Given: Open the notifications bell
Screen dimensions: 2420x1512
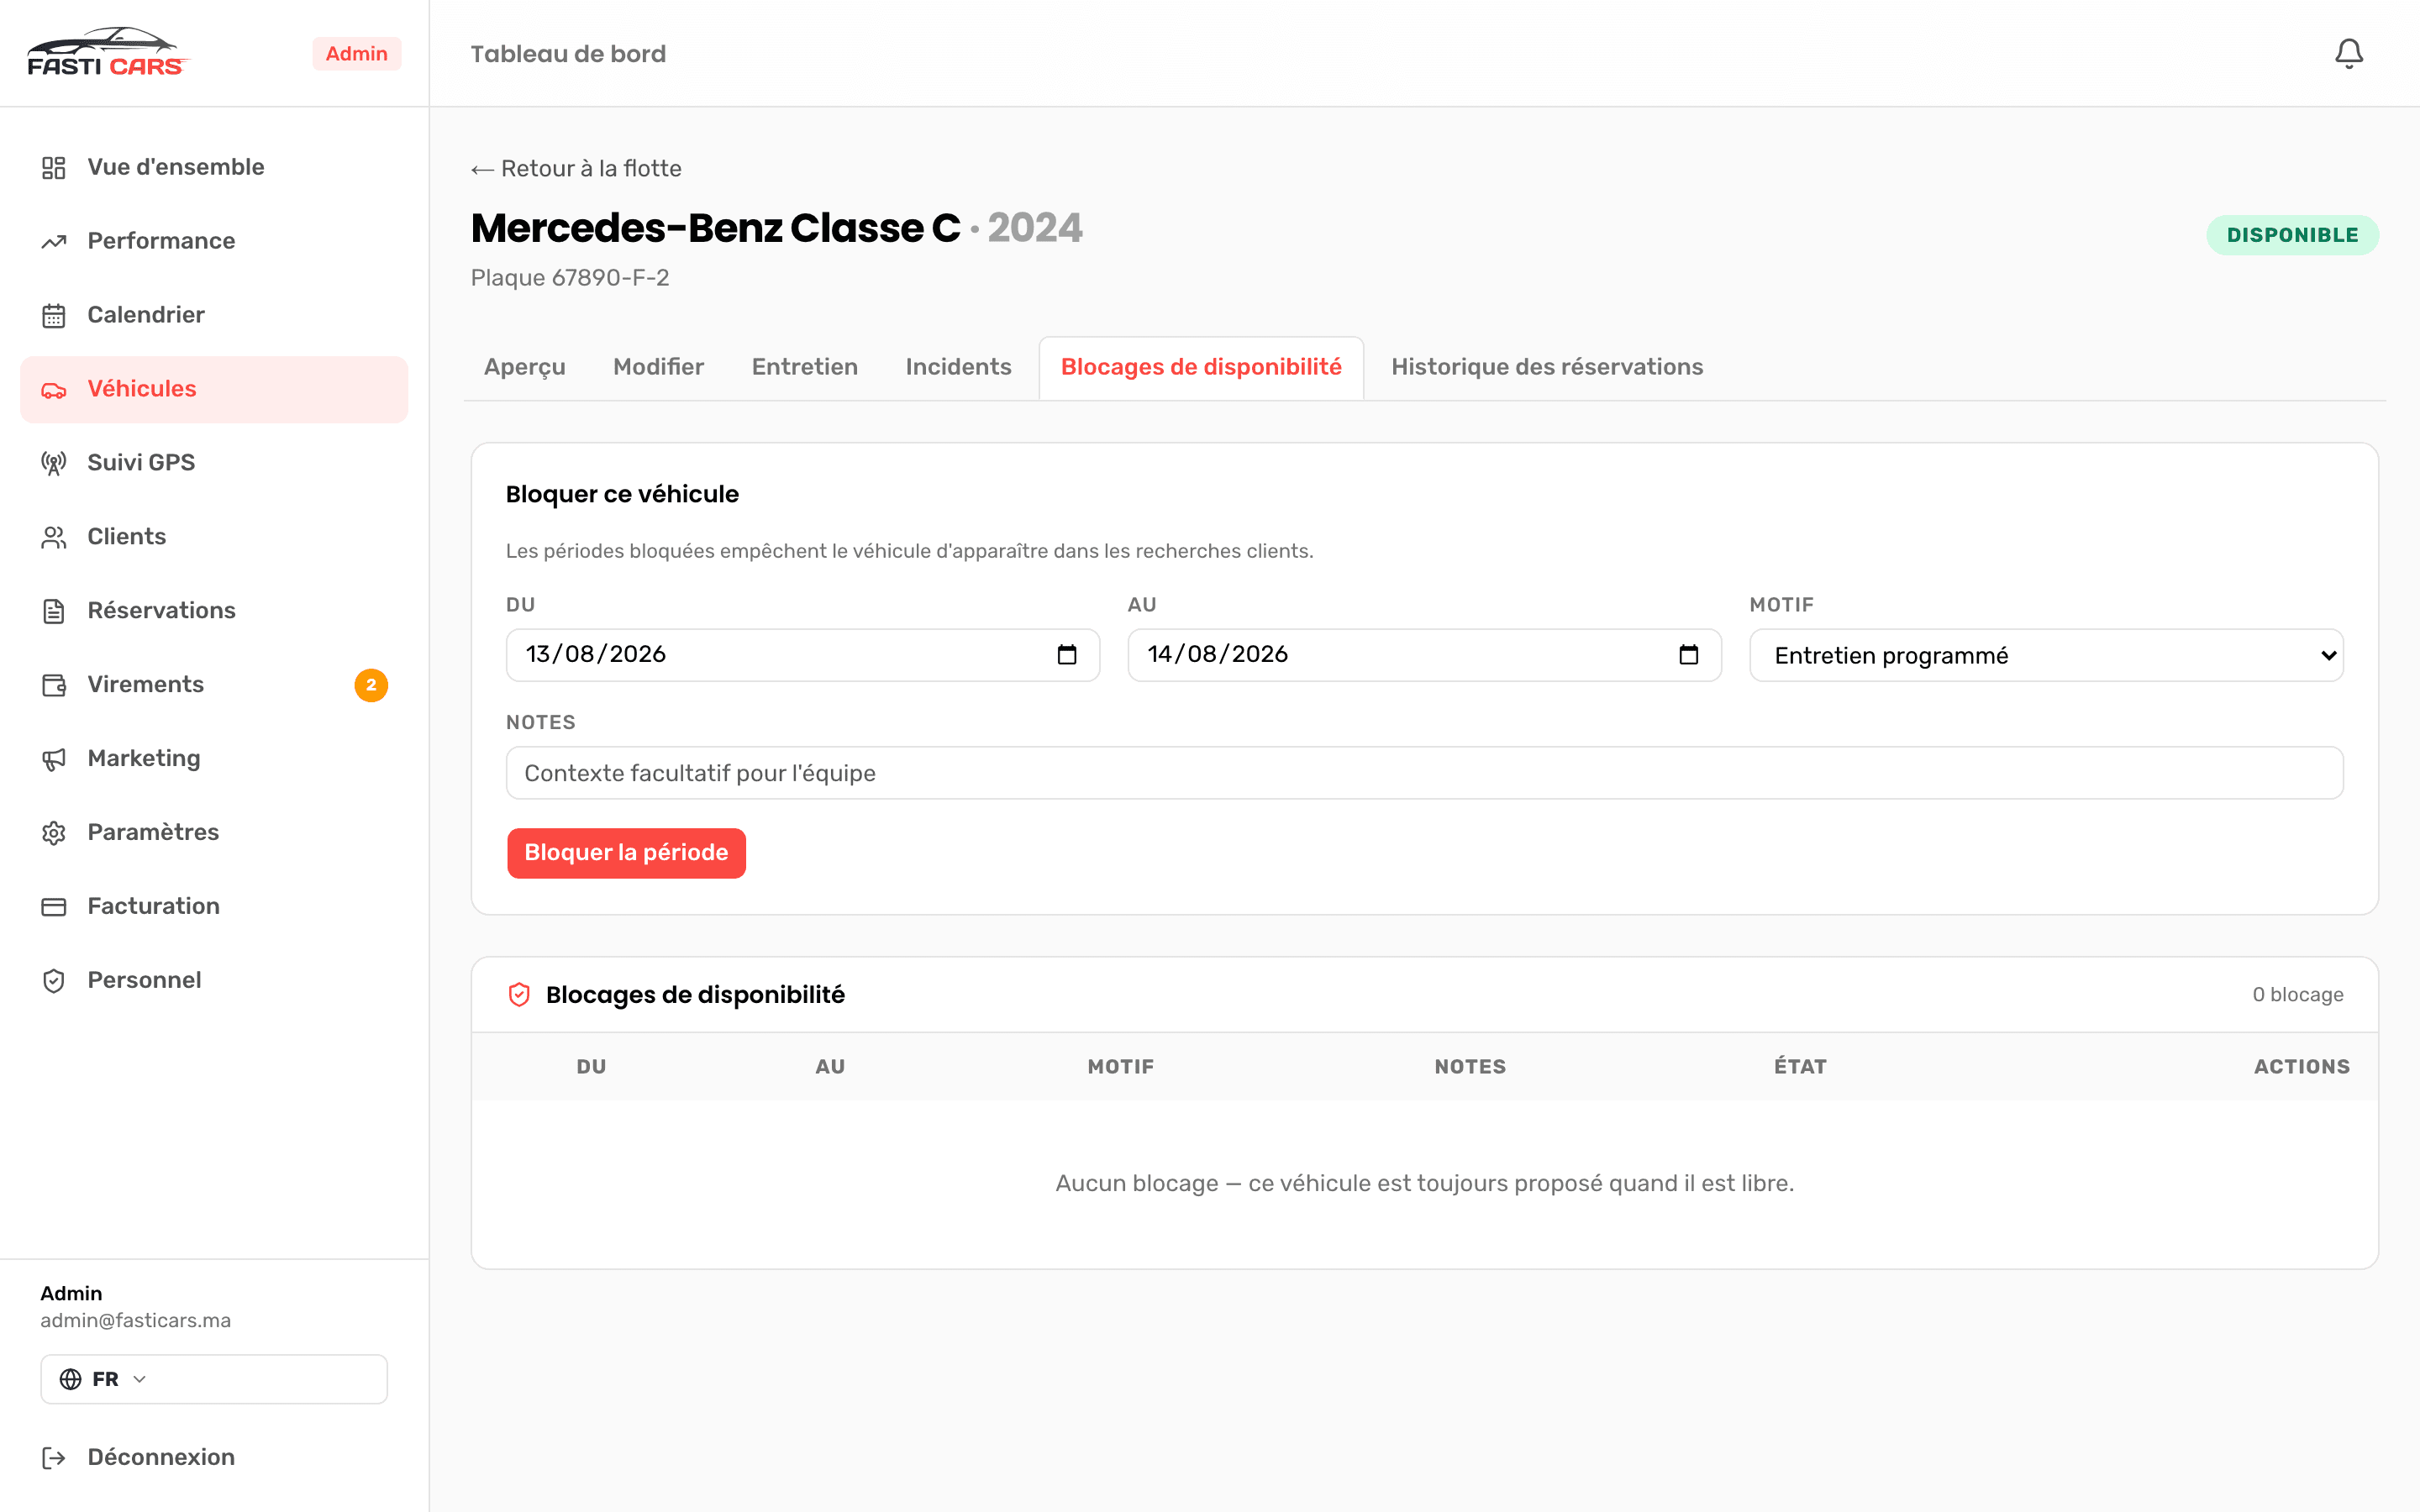Looking at the screenshot, I should [2348, 53].
